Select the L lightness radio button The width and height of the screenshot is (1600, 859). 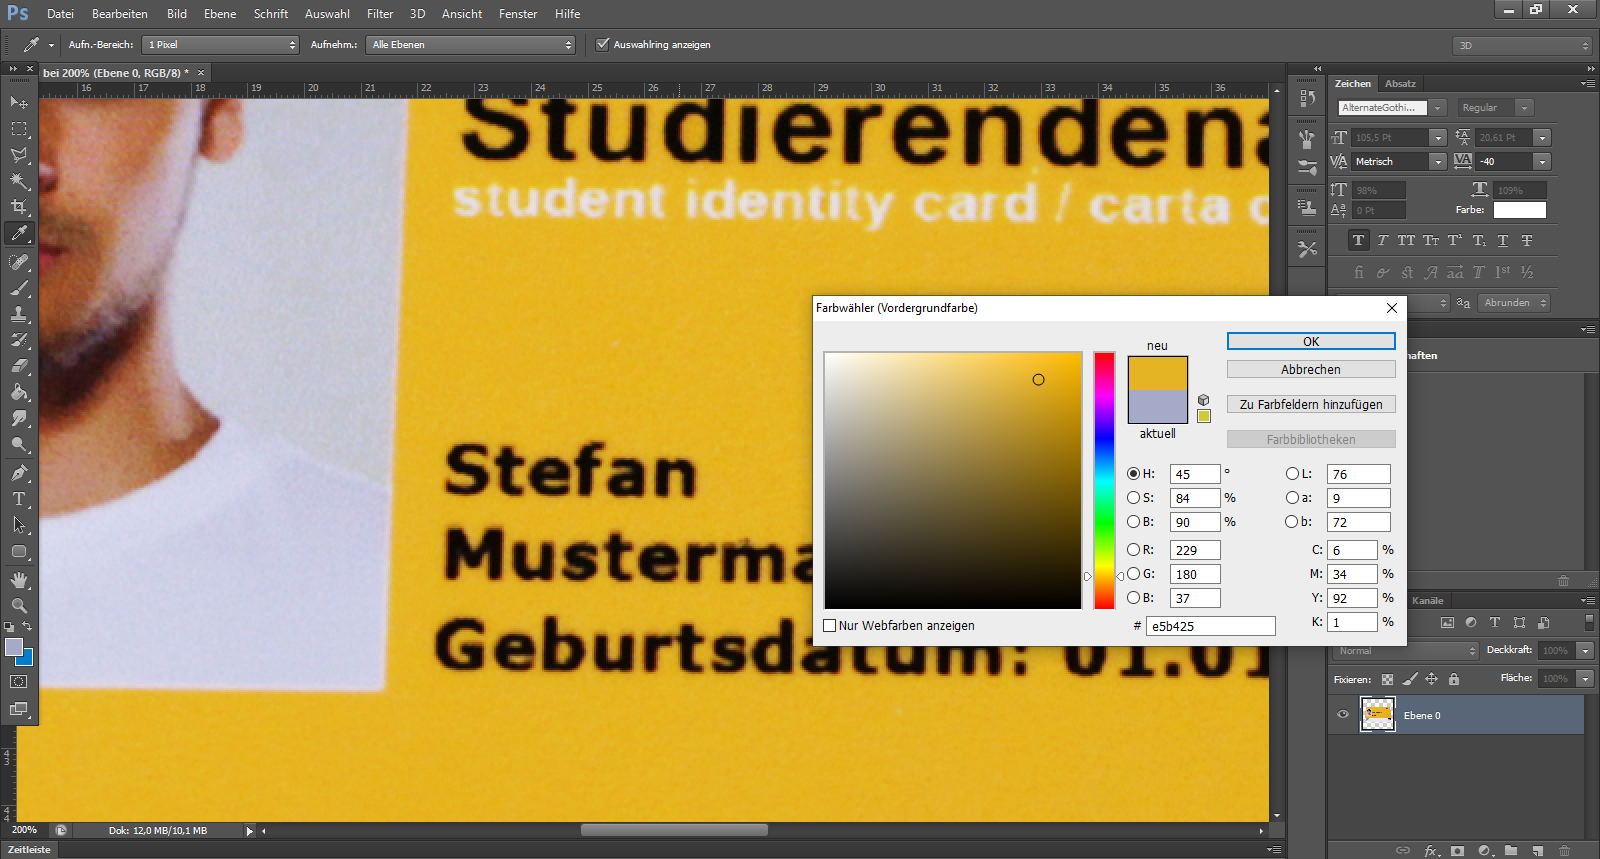click(1292, 474)
